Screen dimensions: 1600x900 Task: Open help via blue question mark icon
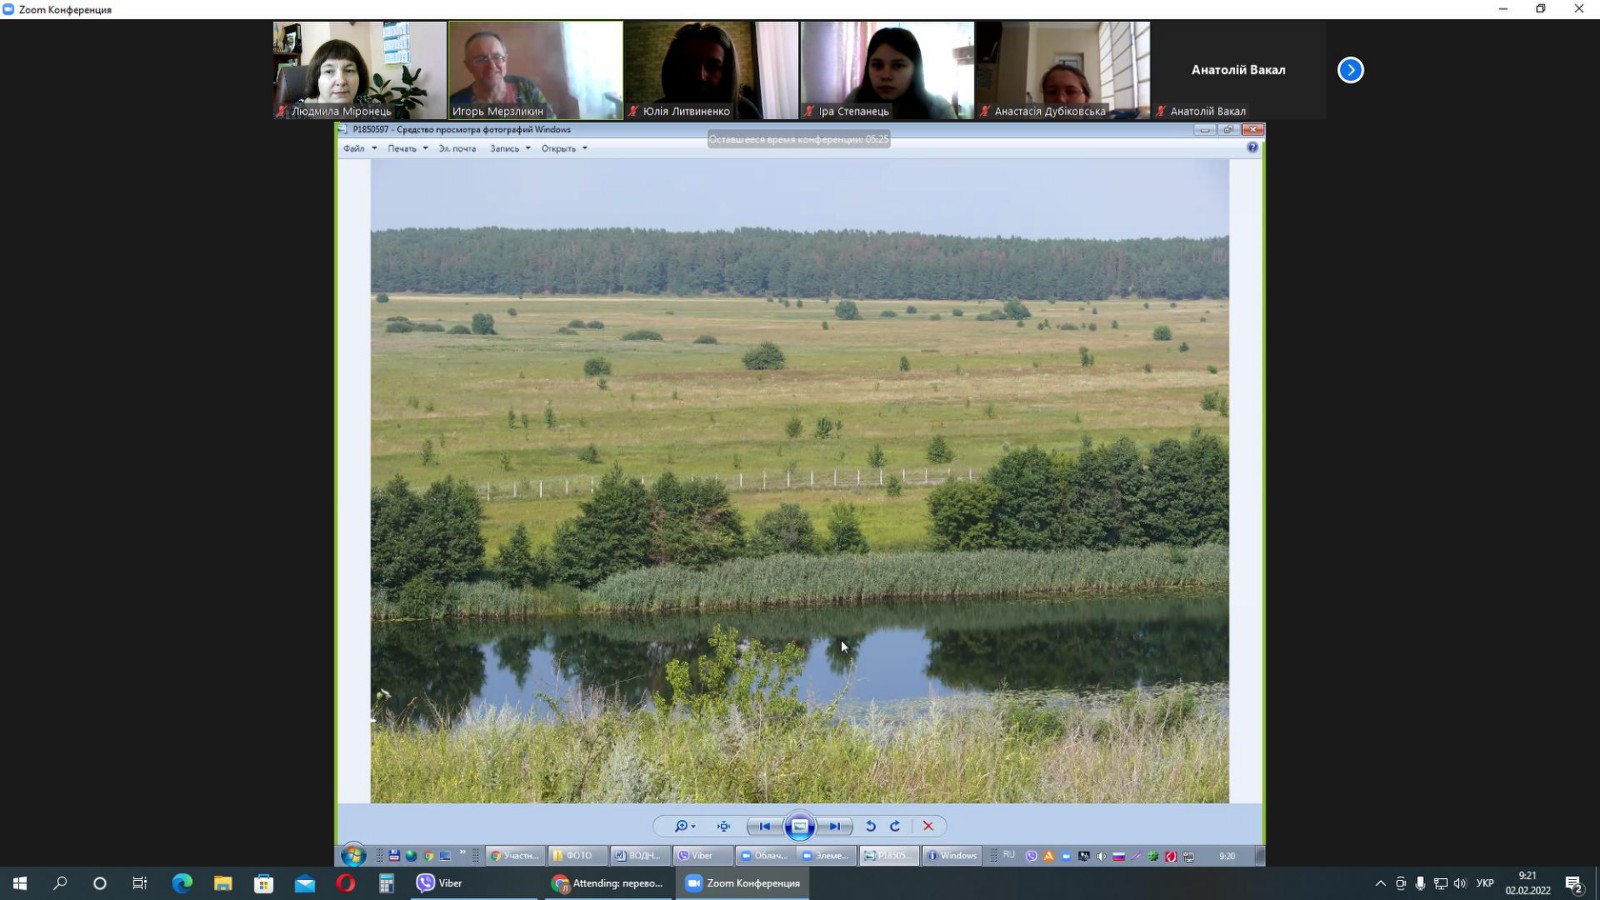pos(1252,148)
